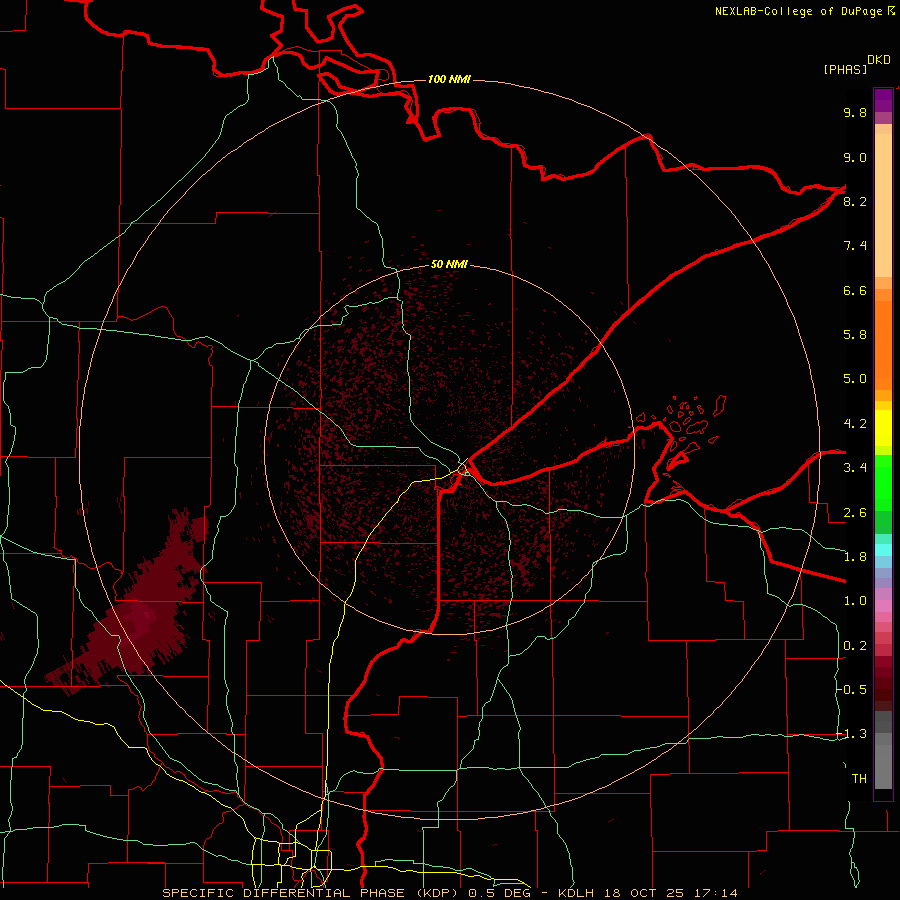Click the 50 NMI range ring label
This screenshot has width=900, height=900.
(x=449, y=264)
